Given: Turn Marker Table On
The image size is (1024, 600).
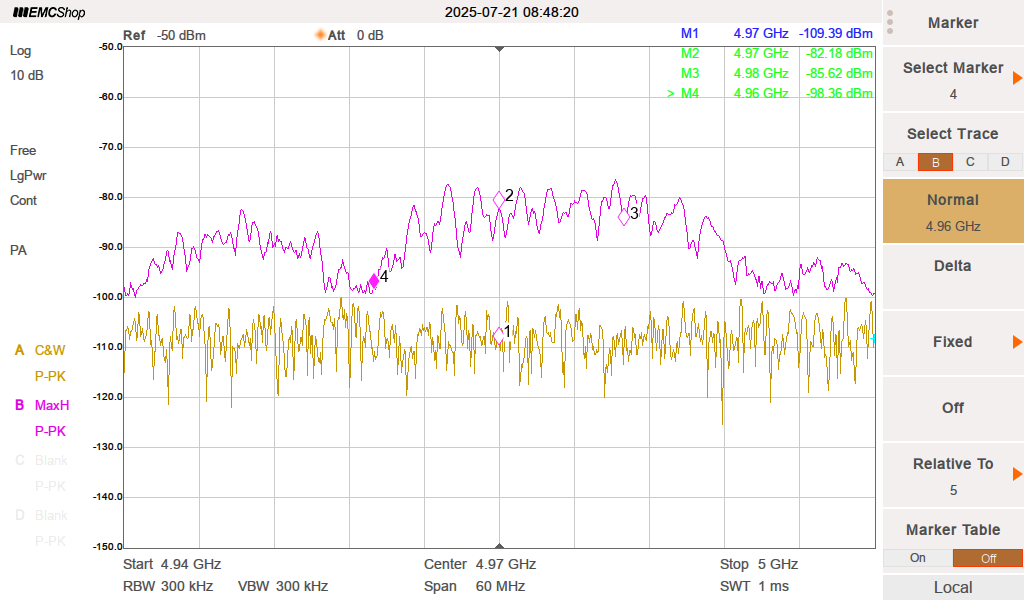Looking at the screenshot, I should tap(917, 558).
